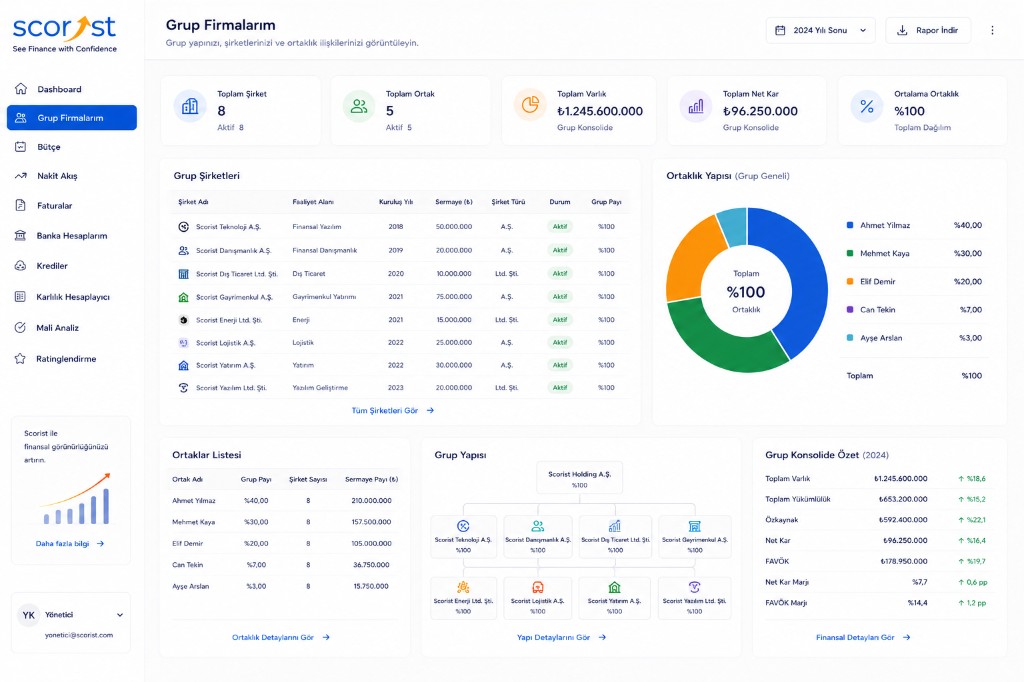Click the Ratinglendirme star icon
1024x682 pixels.
20,359
